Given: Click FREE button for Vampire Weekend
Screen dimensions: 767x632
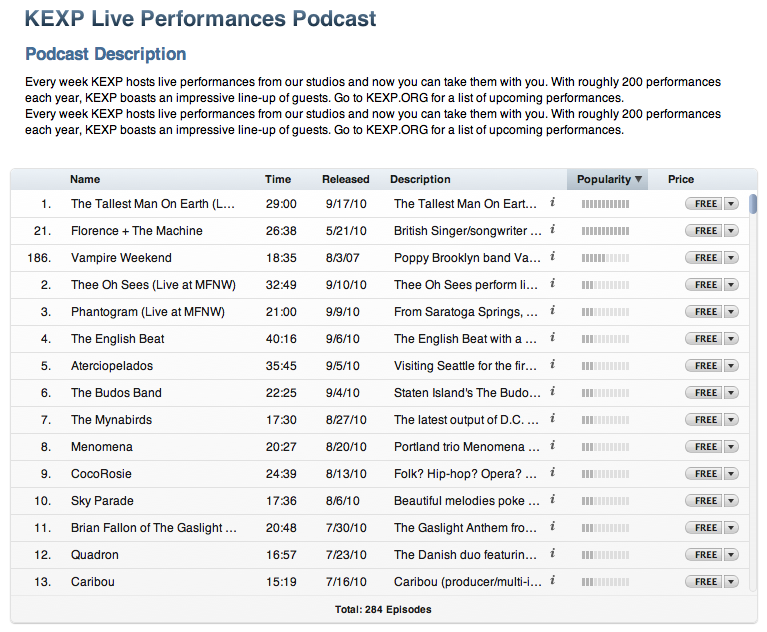Looking at the screenshot, I should (704, 258).
